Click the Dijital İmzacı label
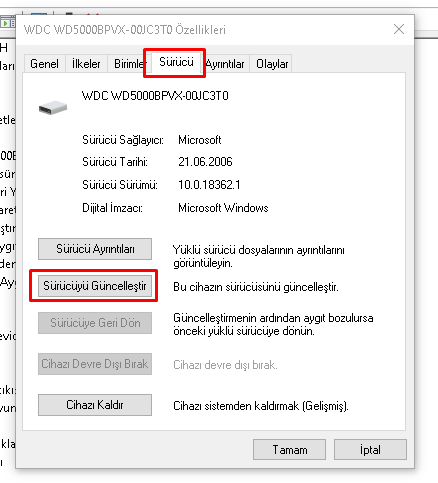438x483 pixels. [x=112, y=208]
